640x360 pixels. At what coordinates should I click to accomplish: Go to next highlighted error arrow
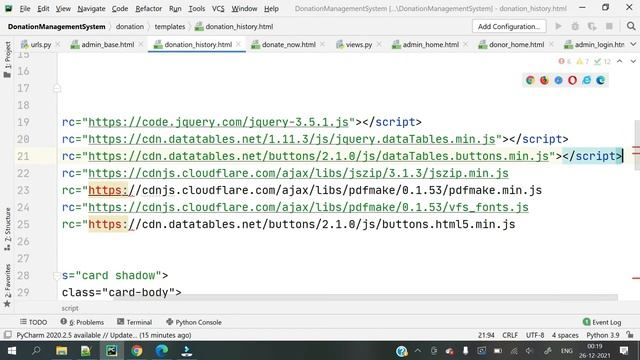coord(633,61)
